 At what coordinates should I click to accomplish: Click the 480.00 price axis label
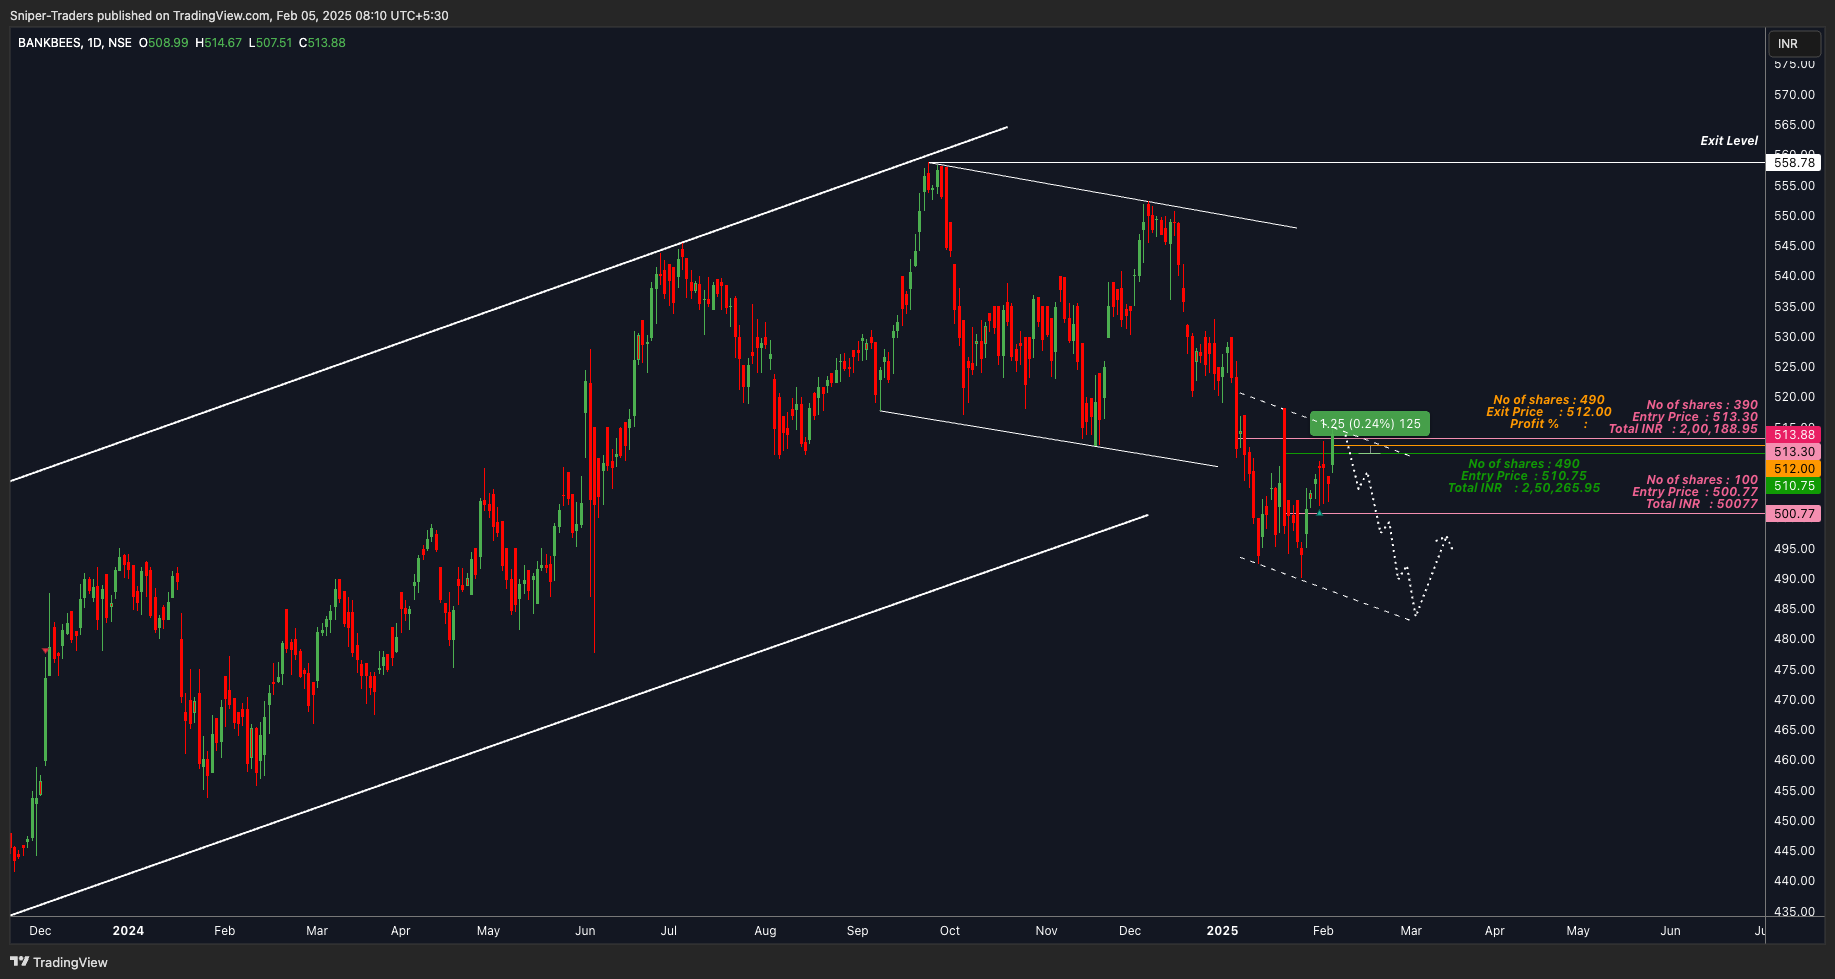point(1794,639)
